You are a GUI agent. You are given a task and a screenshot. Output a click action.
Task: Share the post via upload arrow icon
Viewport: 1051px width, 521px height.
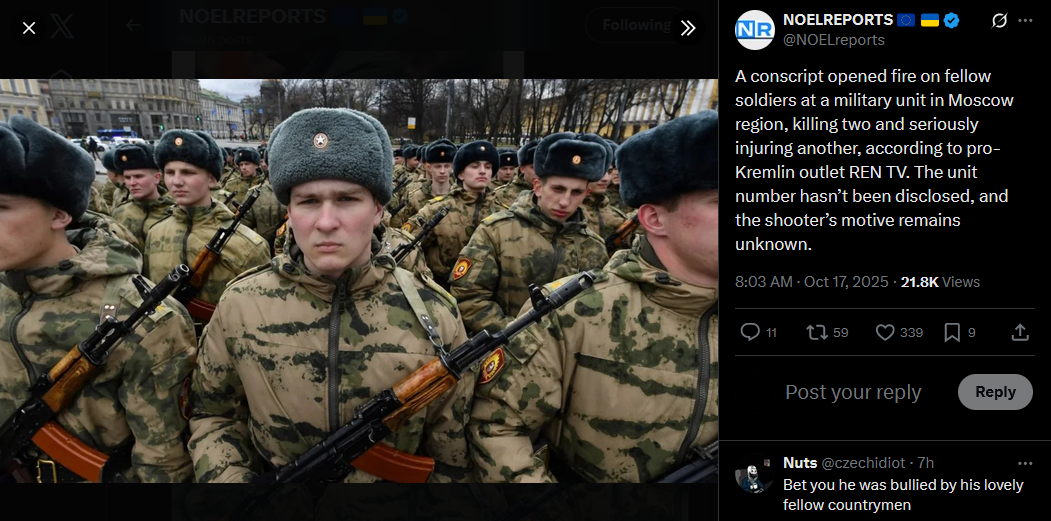[1019, 332]
